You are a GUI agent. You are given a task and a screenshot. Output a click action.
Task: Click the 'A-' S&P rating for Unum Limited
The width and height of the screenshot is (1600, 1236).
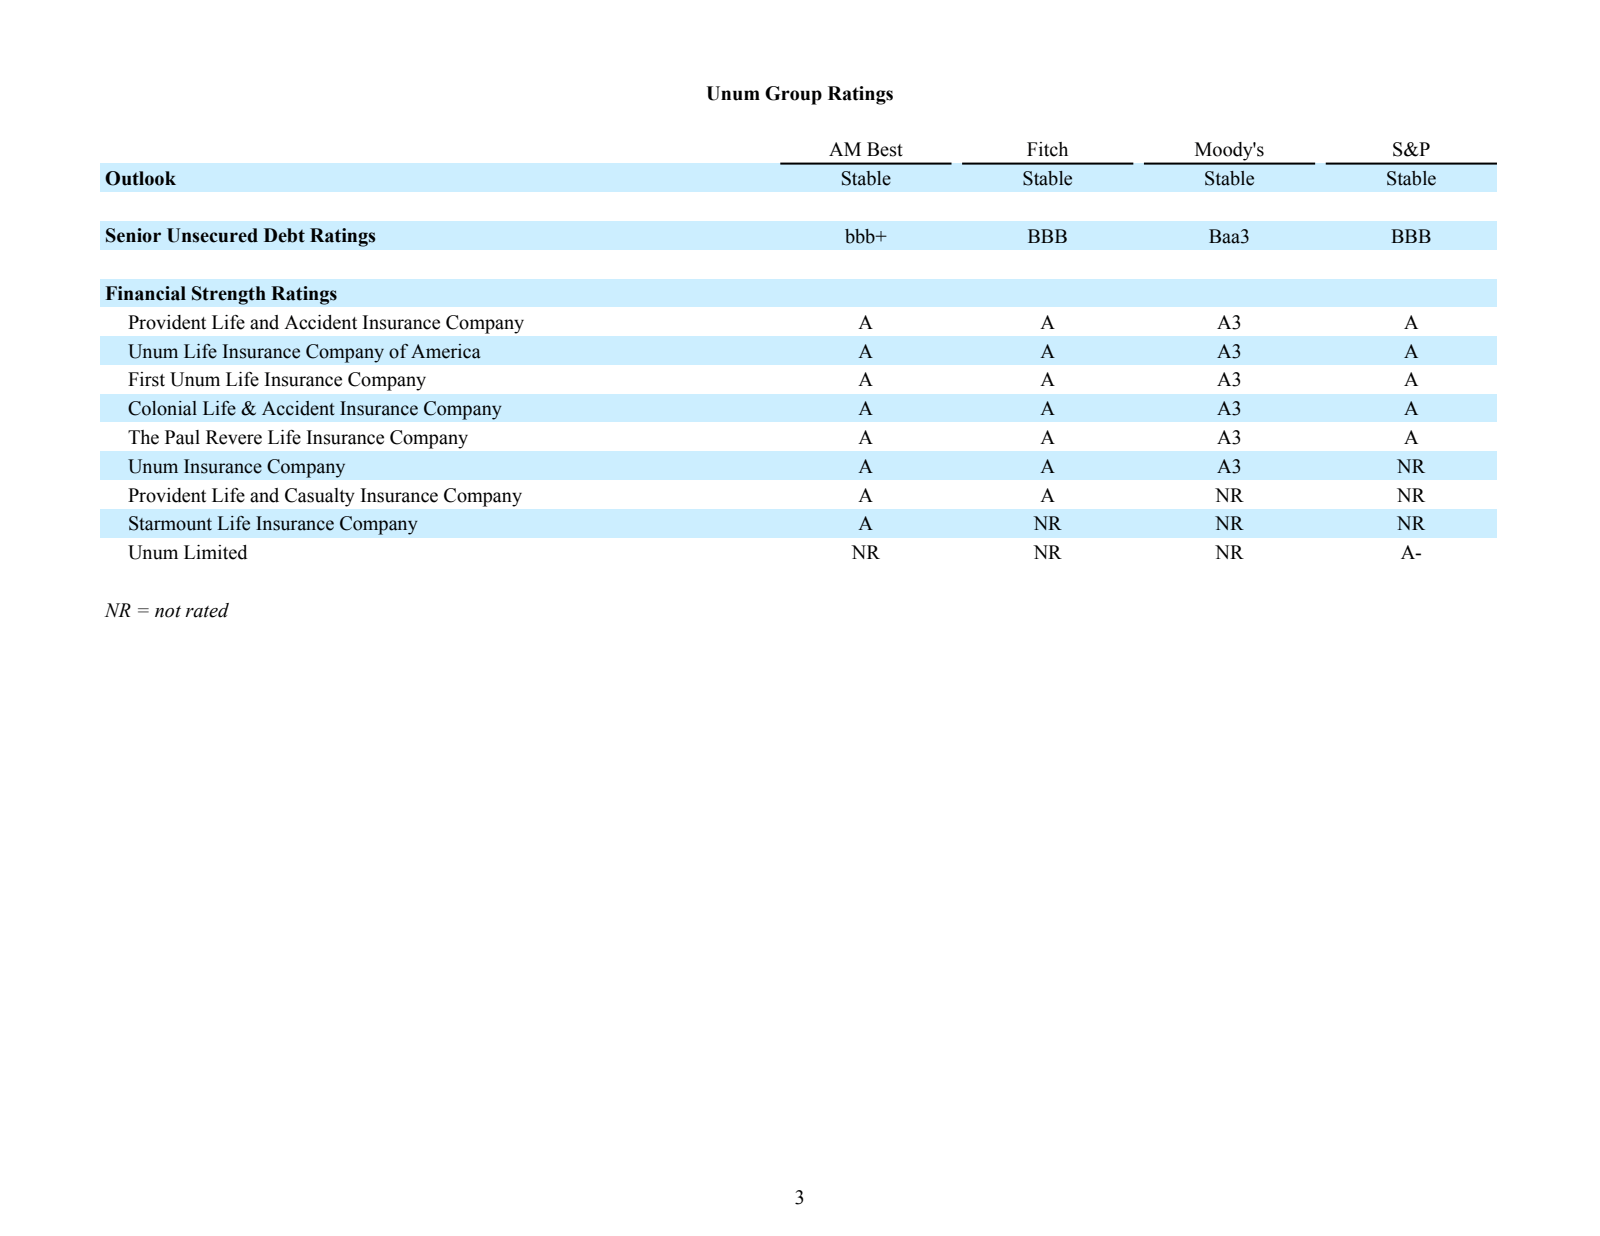pos(1411,552)
